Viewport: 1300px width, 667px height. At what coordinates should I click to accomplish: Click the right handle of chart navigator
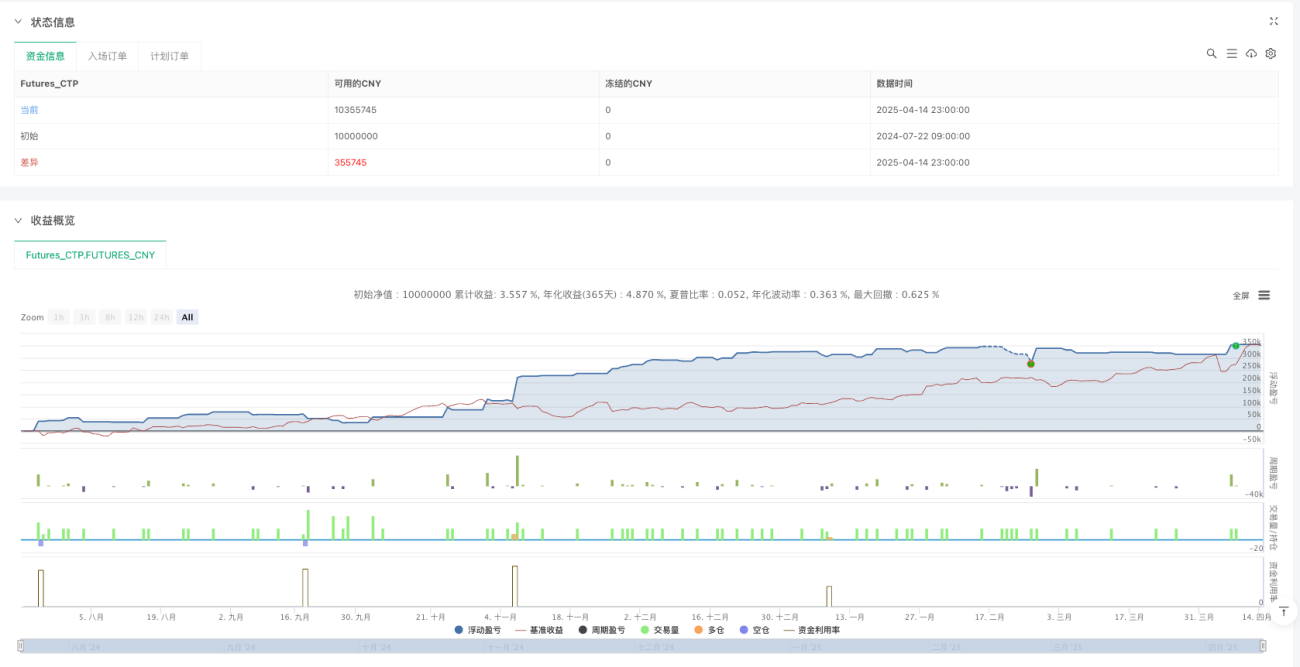coord(1263,647)
